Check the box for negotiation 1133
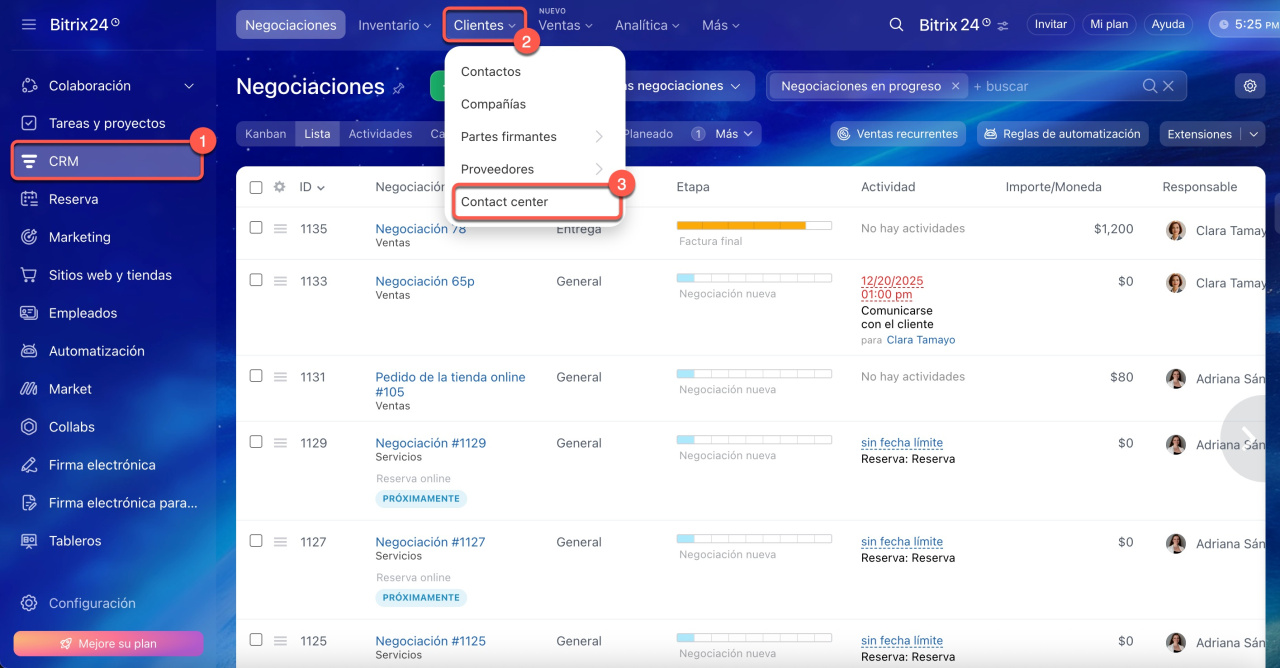Viewport: 1280px width, 668px height. [x=256, y=280]
